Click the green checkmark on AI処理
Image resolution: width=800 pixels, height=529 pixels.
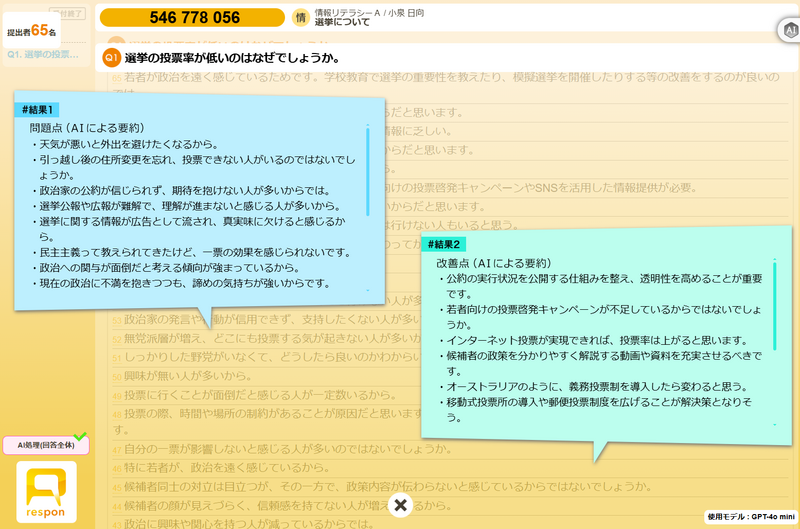[x=80, y=437]
